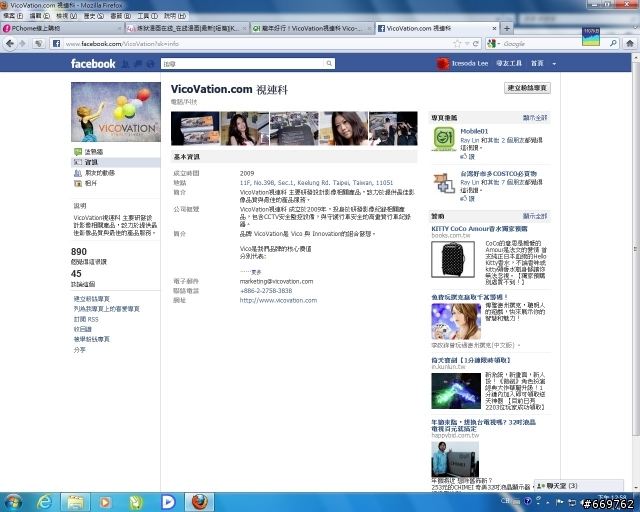
Task: Open KITTY CoCo Amour ad link
Action: pyautogui.click(x=479, y=229)
